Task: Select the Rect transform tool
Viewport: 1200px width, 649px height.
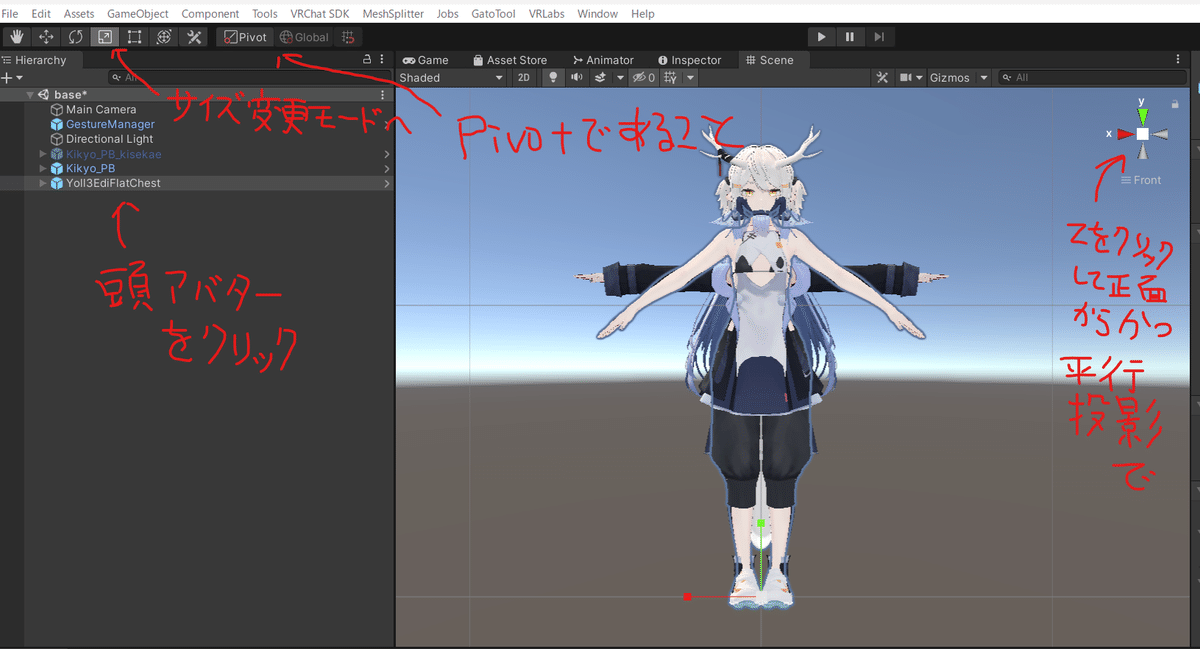Action: (135, 37)
